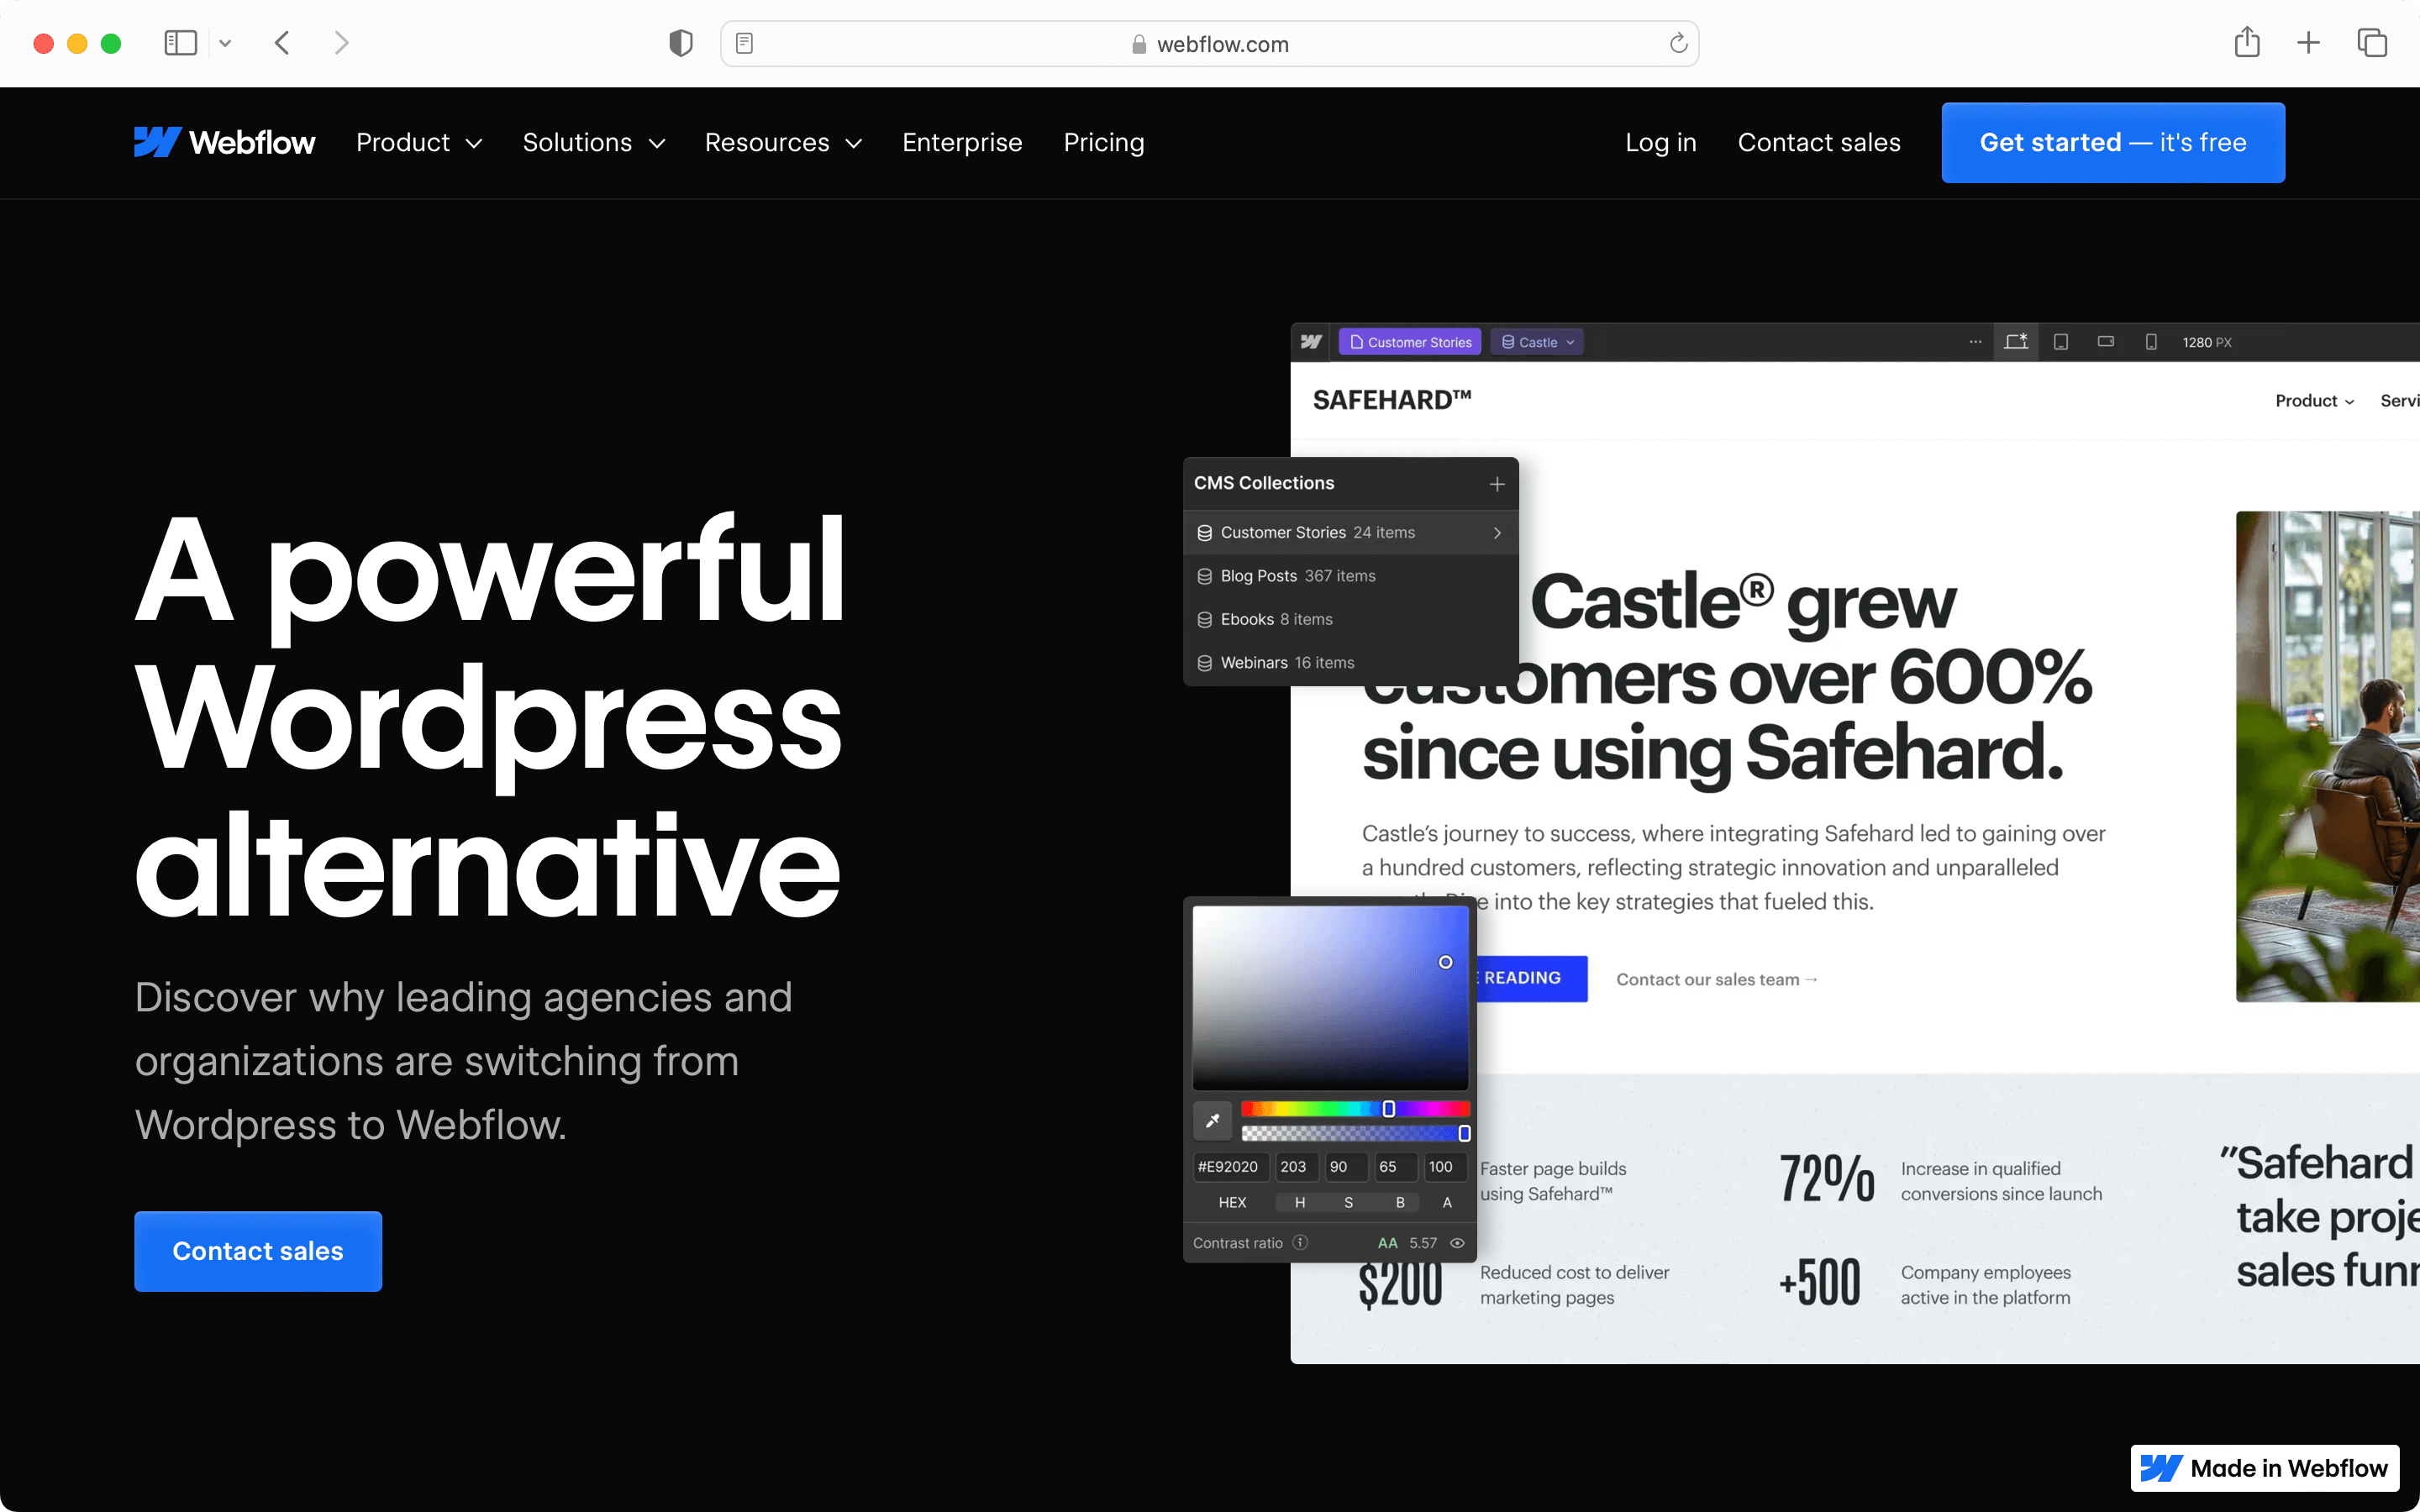The width and height of the screenshot is (2420, 1512).
Task: Click the share/export icon in toolbar
Action: tap(2249, 42)
